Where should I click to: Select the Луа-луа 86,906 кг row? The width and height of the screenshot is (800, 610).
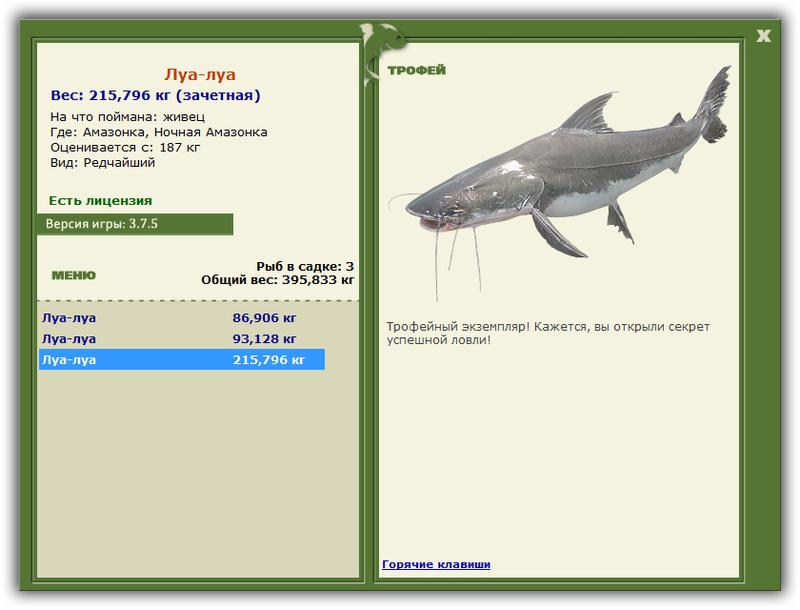182,318
